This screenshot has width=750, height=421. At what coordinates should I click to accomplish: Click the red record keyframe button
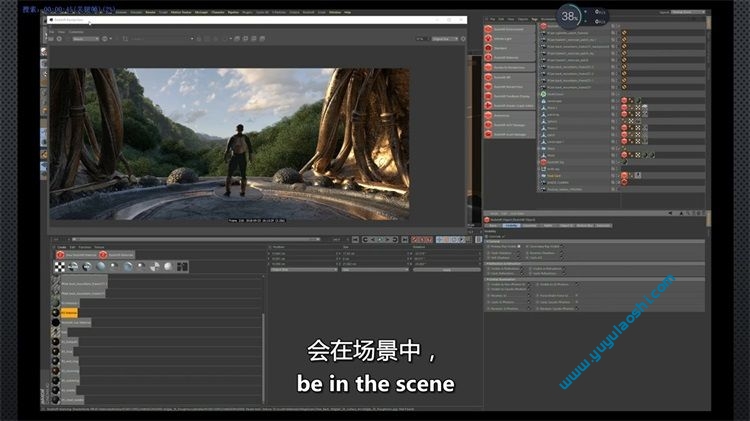416,239
